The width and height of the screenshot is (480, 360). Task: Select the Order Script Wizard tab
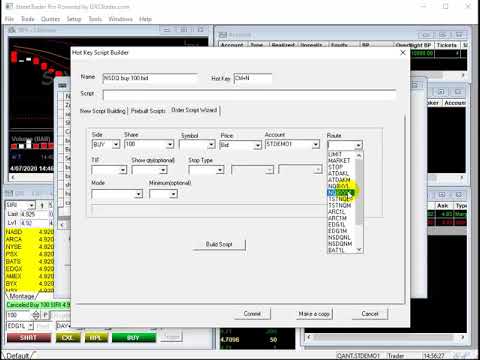click(x=194, y=110)
